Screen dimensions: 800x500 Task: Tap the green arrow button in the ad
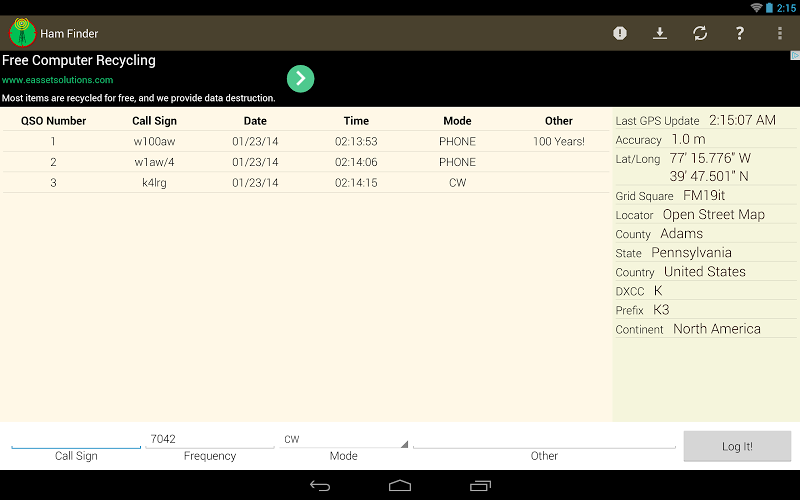(301, 79)
